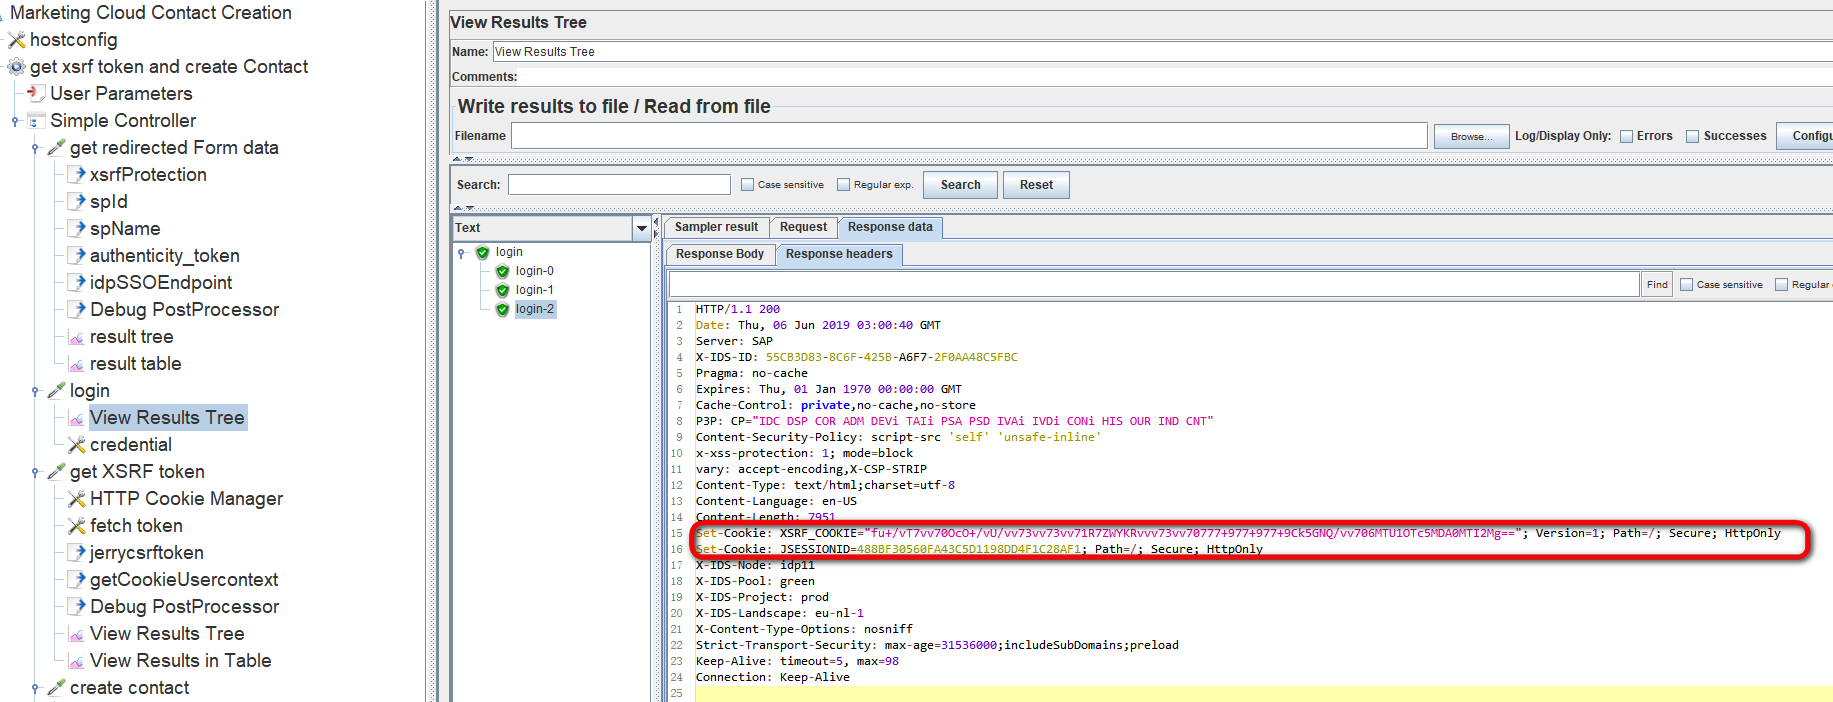Click the Simple Controller icon
The width and height of the screenshot is (1833, 702).
(x=36, y=121)
